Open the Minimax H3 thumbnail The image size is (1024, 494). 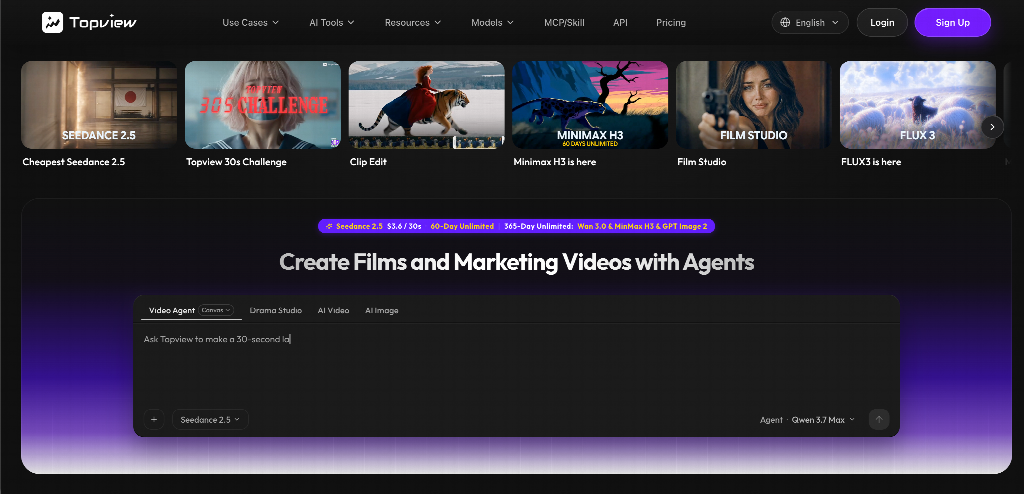[590, 105]
